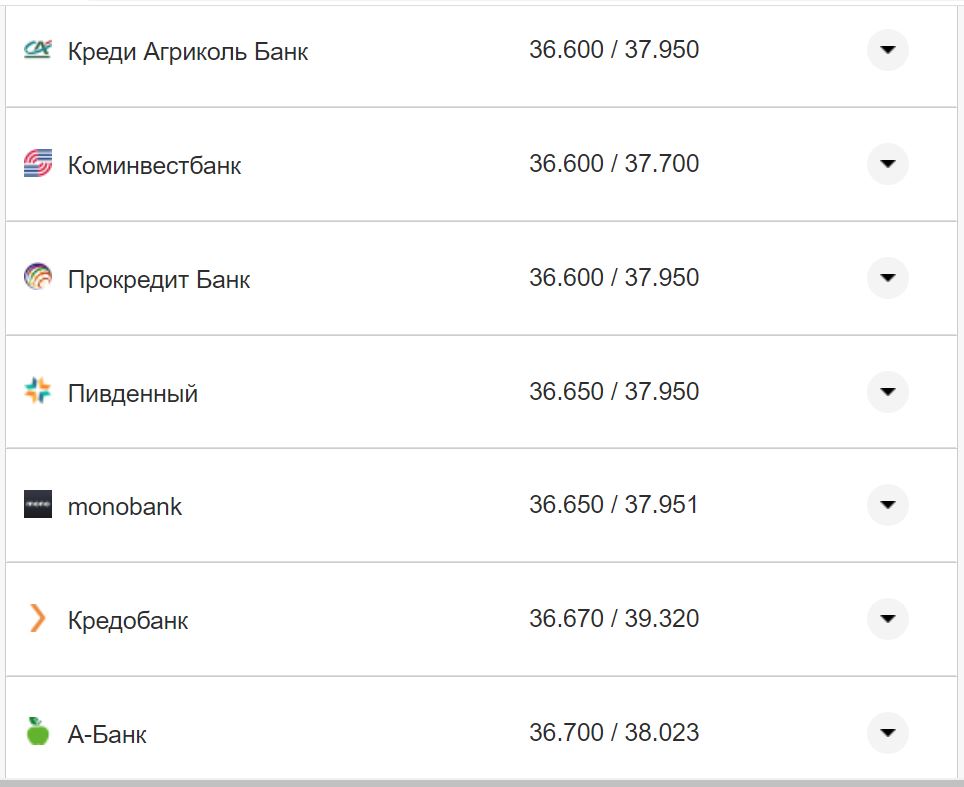Select the Кредобанк bank name
The image size is (964, 787).
128,620
